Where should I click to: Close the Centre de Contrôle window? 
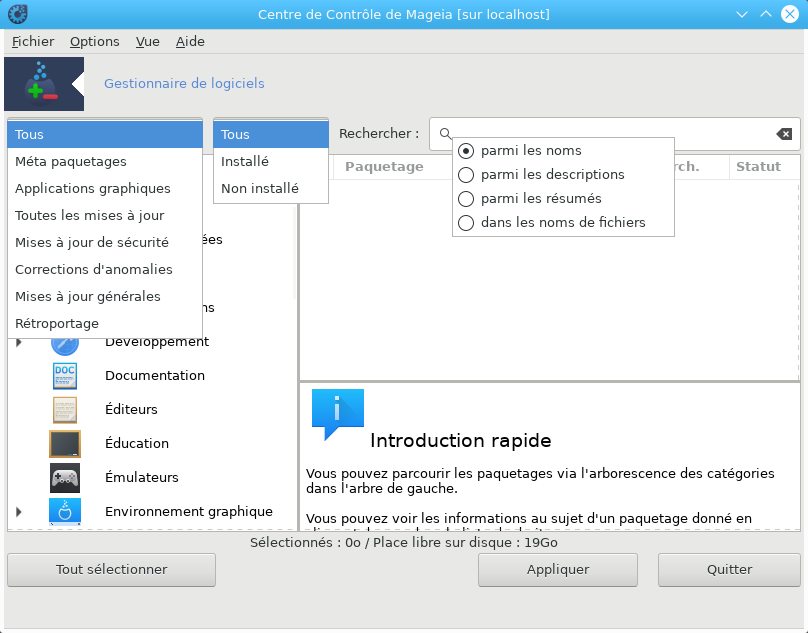pos(790,14)
